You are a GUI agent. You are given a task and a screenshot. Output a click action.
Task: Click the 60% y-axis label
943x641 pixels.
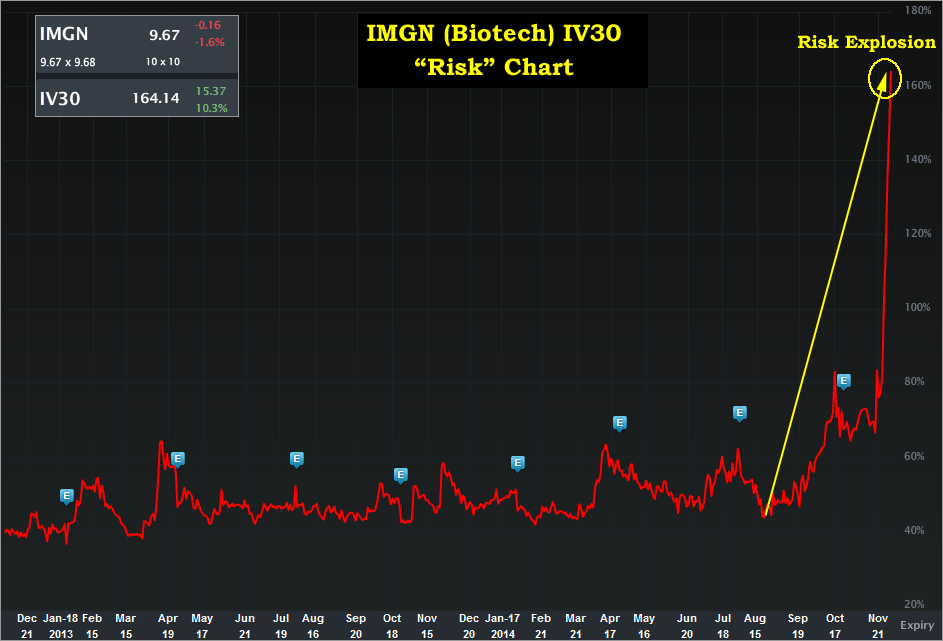pyautogui.click(x=915, y=456)
